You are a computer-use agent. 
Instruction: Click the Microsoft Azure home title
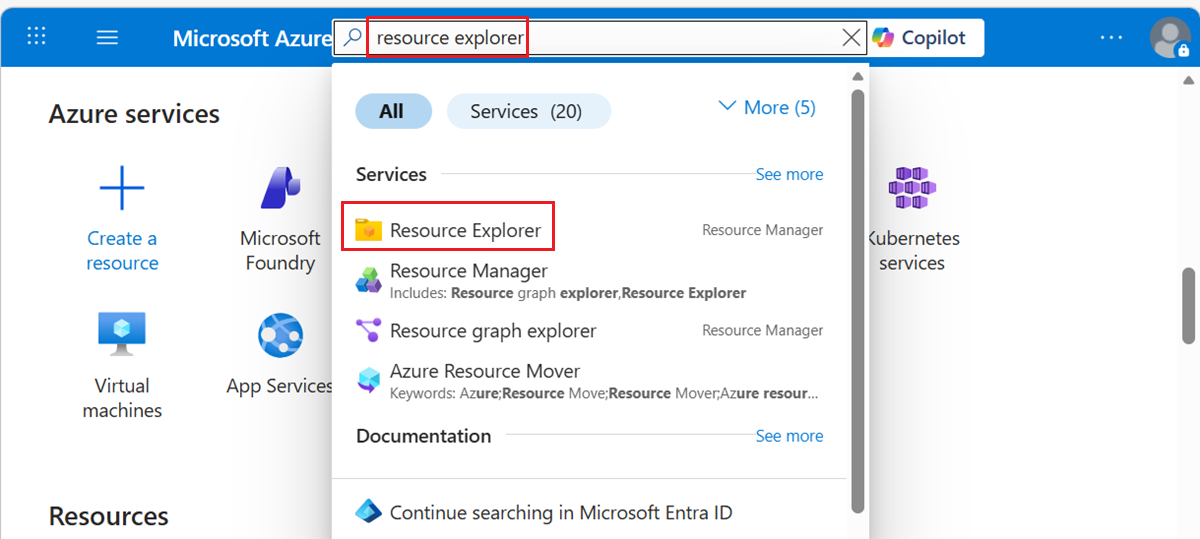[x=252, y=38]
